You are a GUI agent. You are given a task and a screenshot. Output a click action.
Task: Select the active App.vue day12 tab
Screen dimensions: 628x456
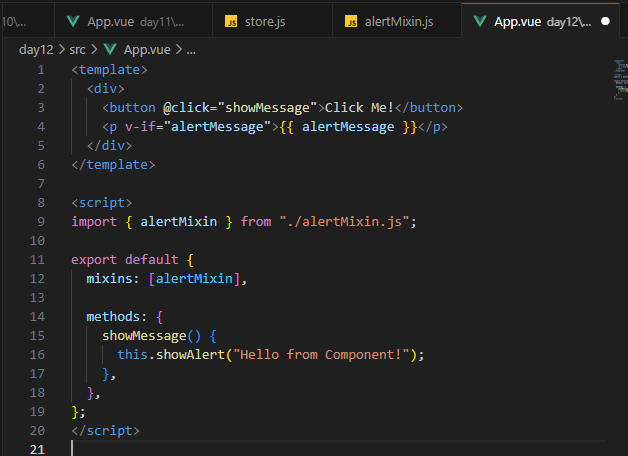point(540,21)
